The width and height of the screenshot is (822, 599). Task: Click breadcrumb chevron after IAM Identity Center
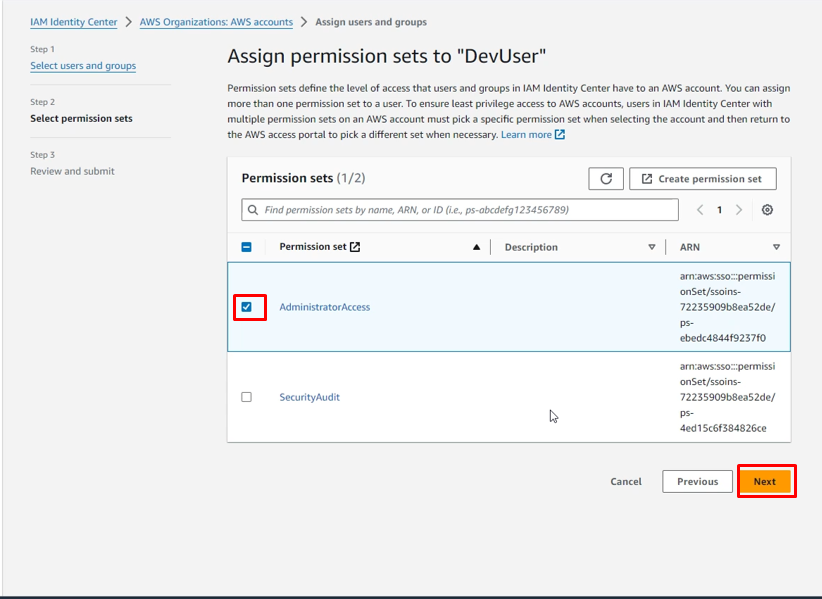(x=128, y=22)
